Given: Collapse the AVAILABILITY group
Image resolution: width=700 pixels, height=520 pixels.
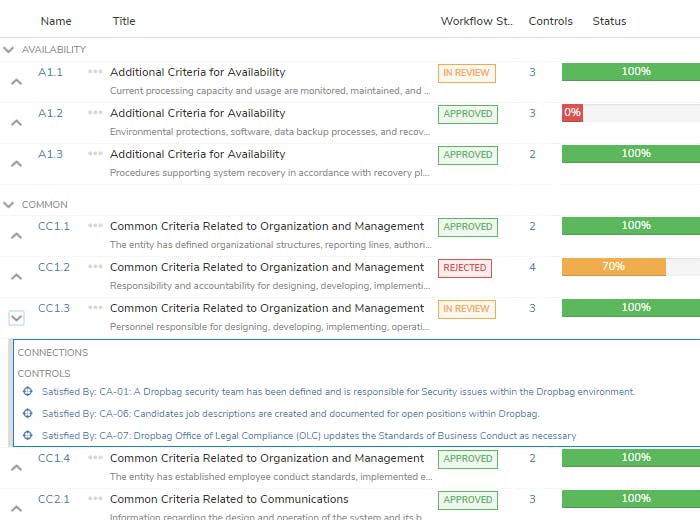Looking at the screenshot, I should [x=9, y=50].
